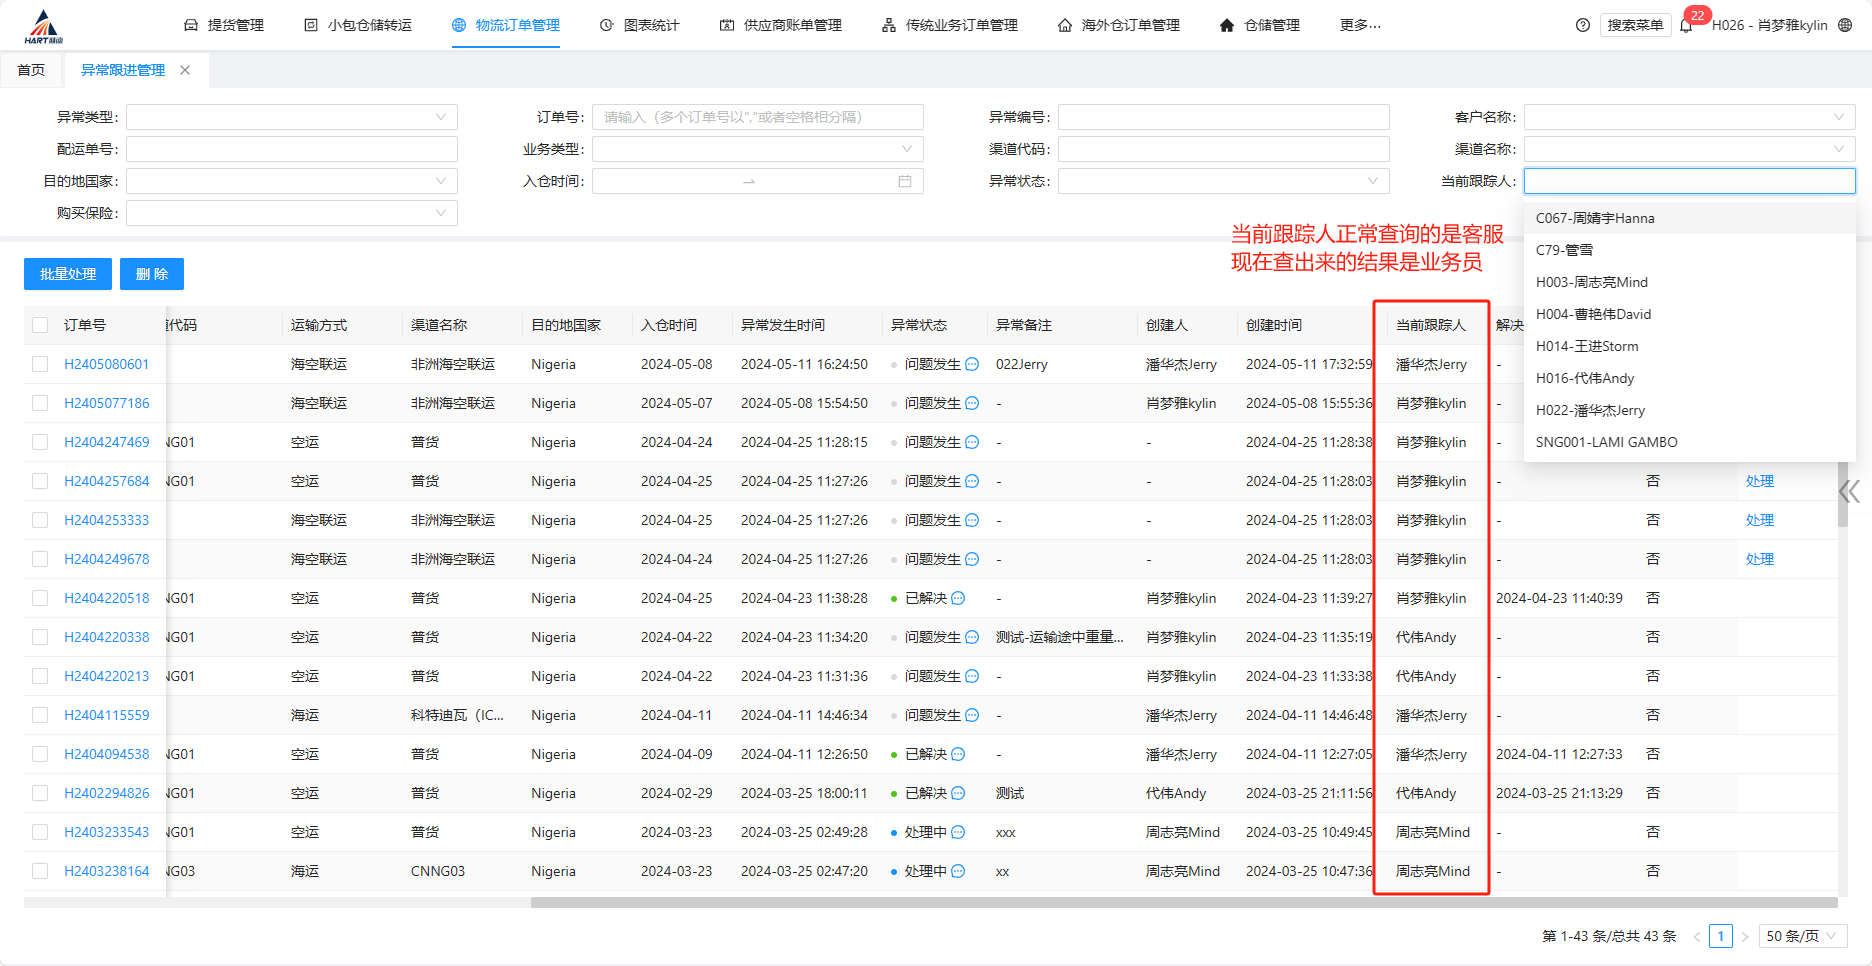Open the 仓储管理 menu
Image resolution: width=1872 pixels, height=966 pixels.
[1260, 25]
